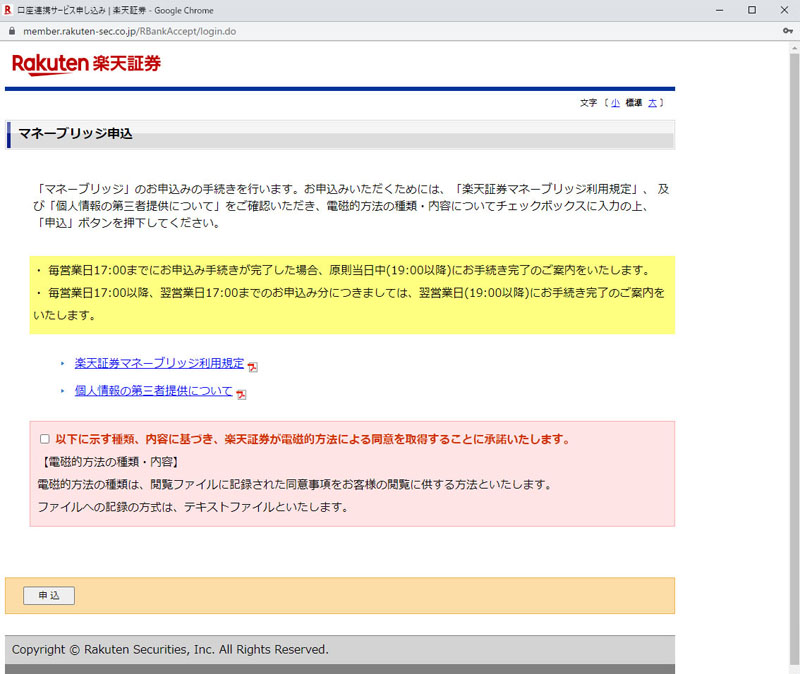
Task: Click the lock icon in the address bar
Action: pyautogui.click(x=12, y=31)
